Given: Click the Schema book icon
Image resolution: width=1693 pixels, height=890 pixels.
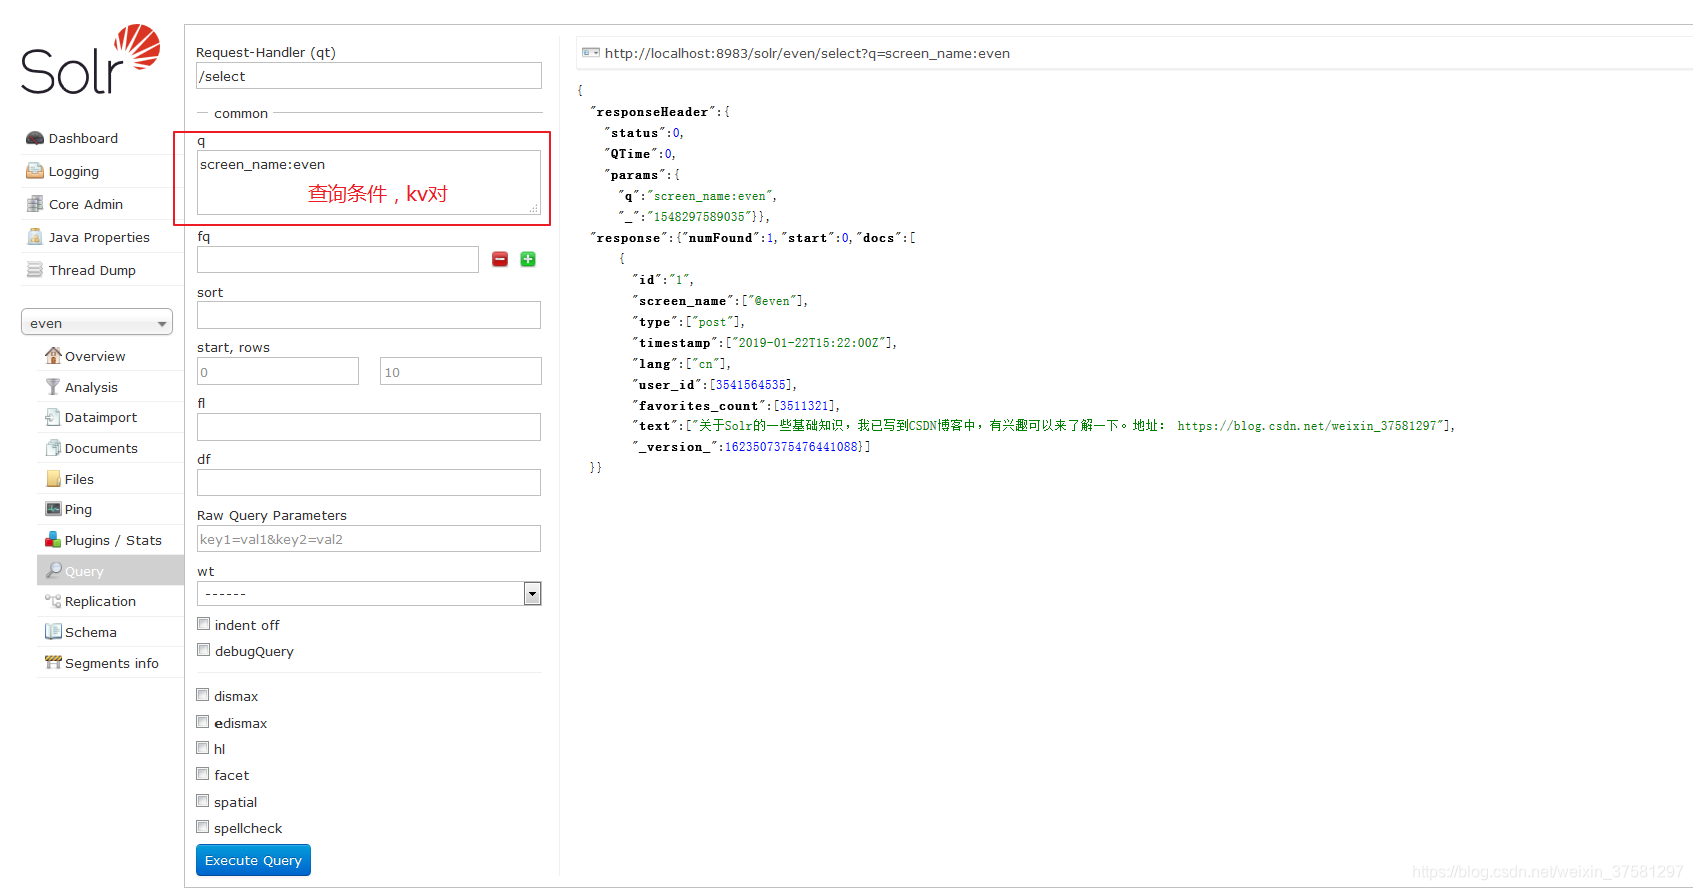Looking at the screenshot, I should coord(53,632).
